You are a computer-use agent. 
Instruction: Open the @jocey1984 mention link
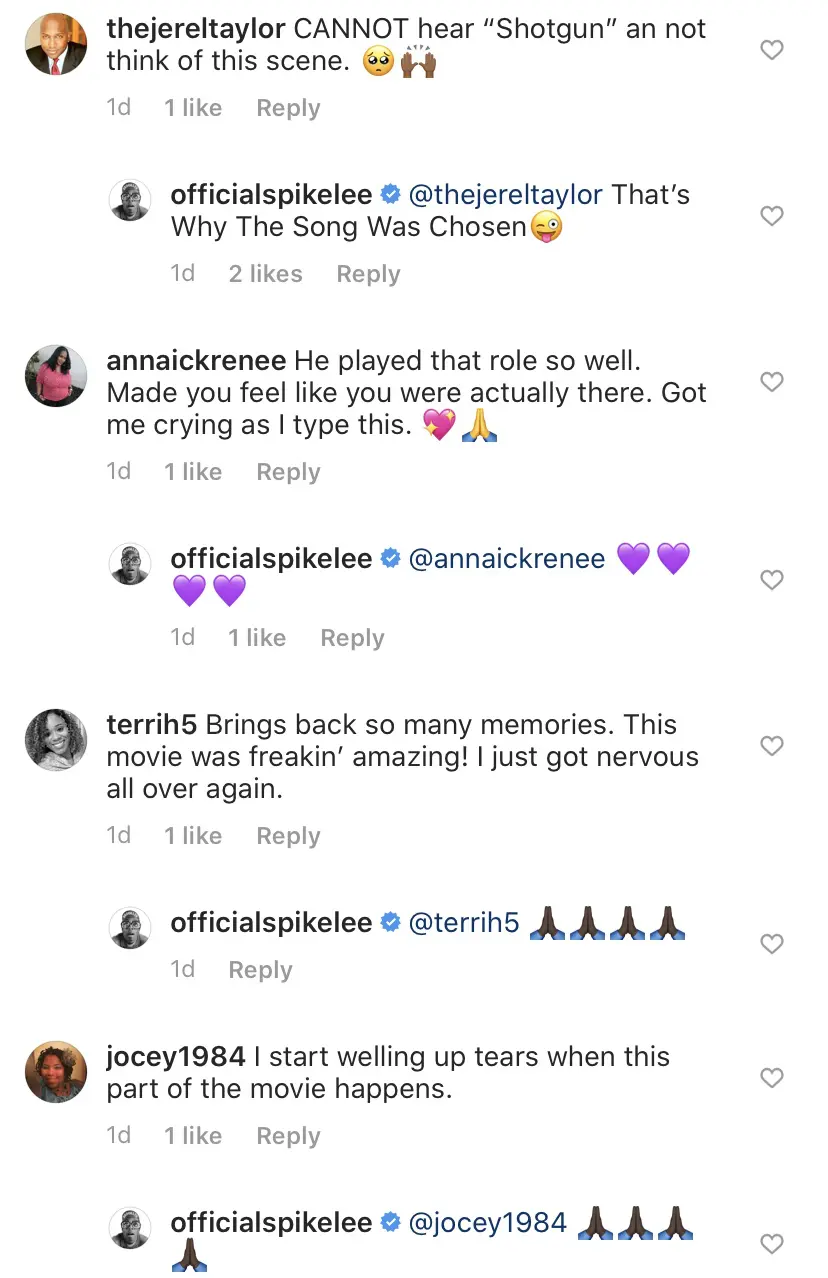(x=488, y=1222)
